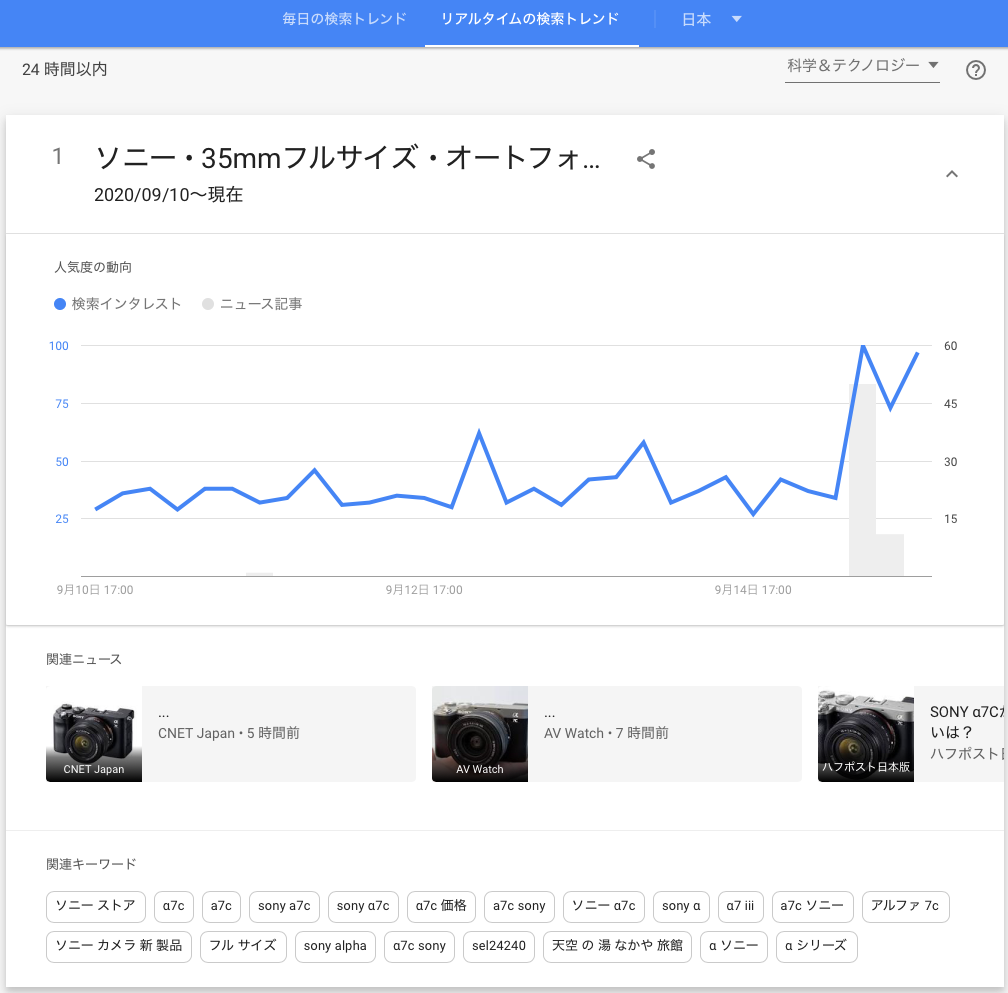The image size is (1008, 993).
Task: Open the 日本 country dropdown
Action: tap(711, 19)
